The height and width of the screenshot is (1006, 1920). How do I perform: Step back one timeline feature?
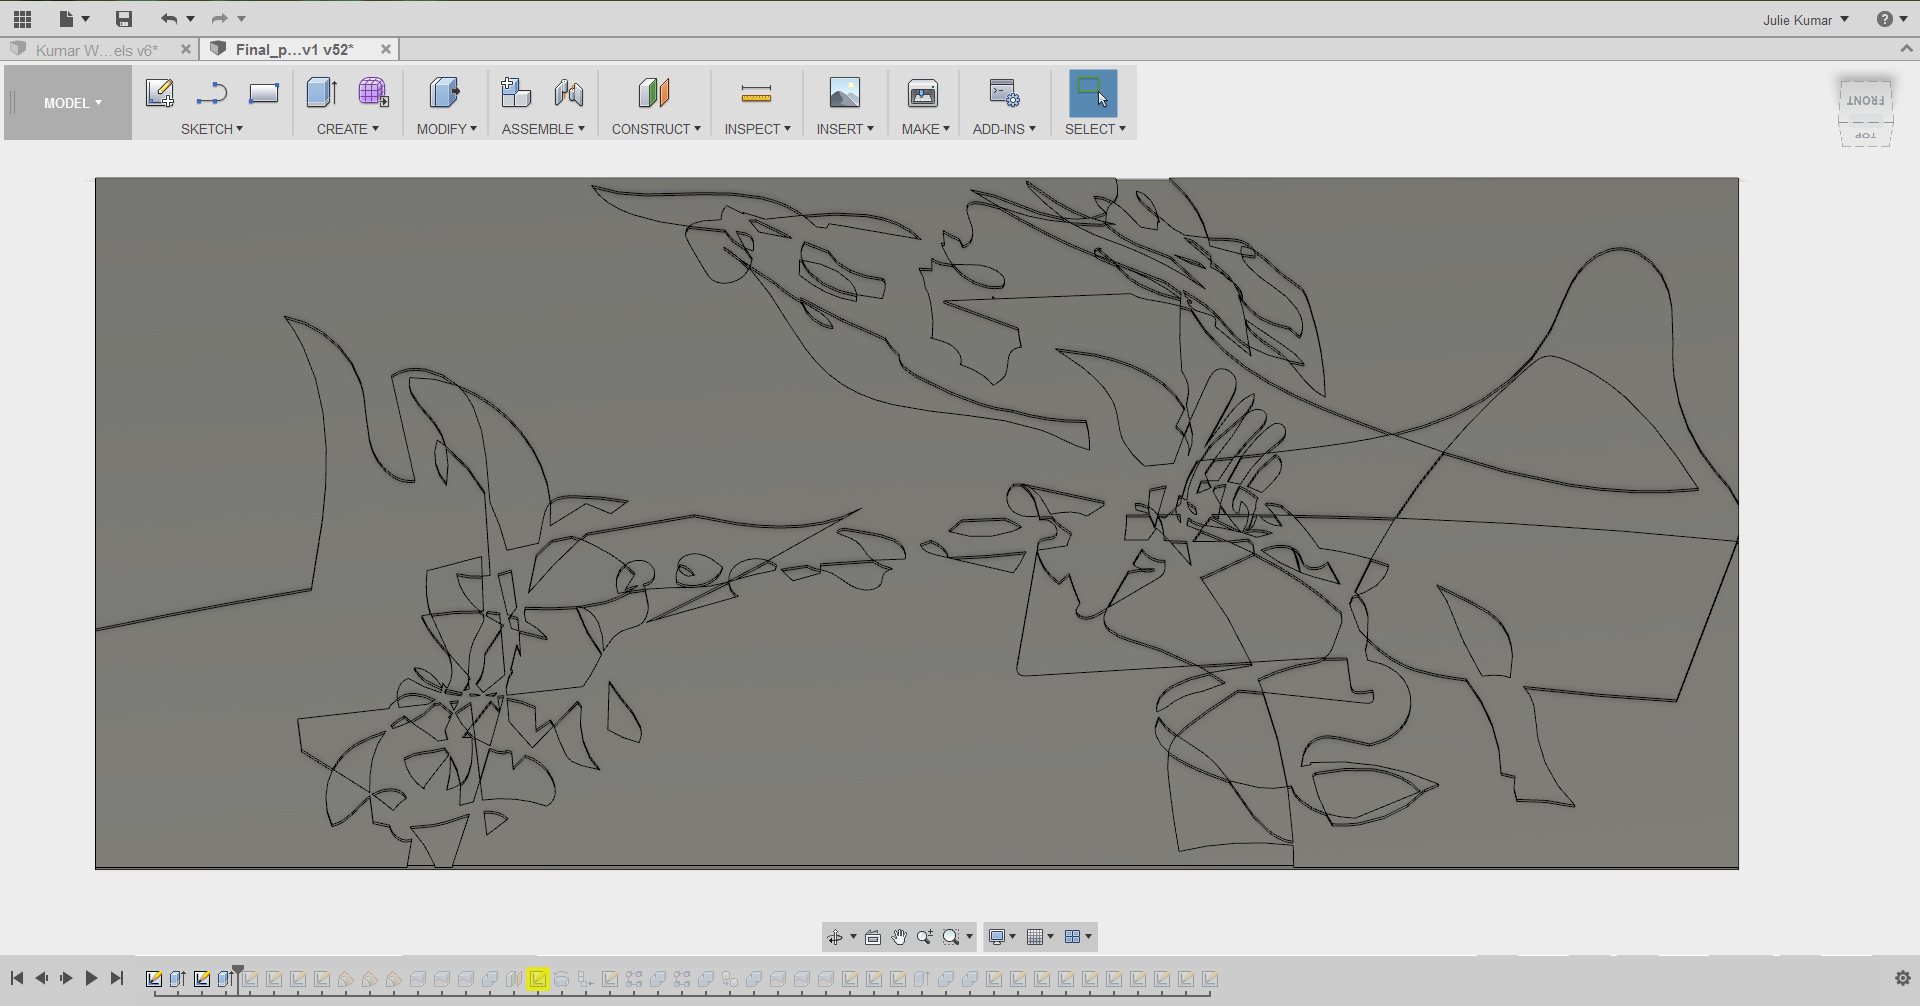coord(41,978)
